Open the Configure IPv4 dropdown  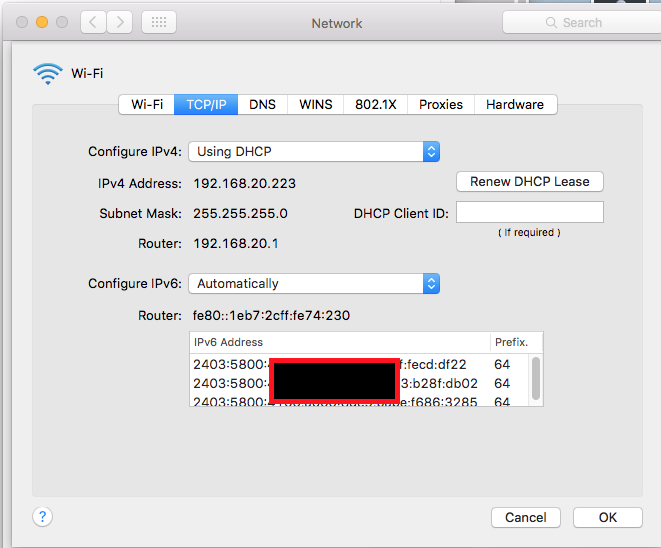314,152
